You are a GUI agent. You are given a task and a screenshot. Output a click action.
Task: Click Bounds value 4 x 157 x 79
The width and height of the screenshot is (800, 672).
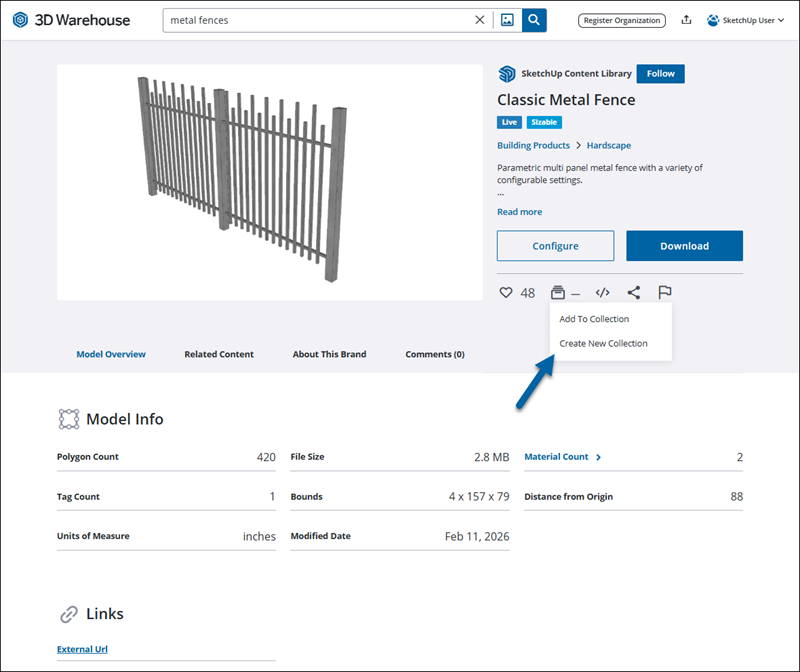coord(479,496)
